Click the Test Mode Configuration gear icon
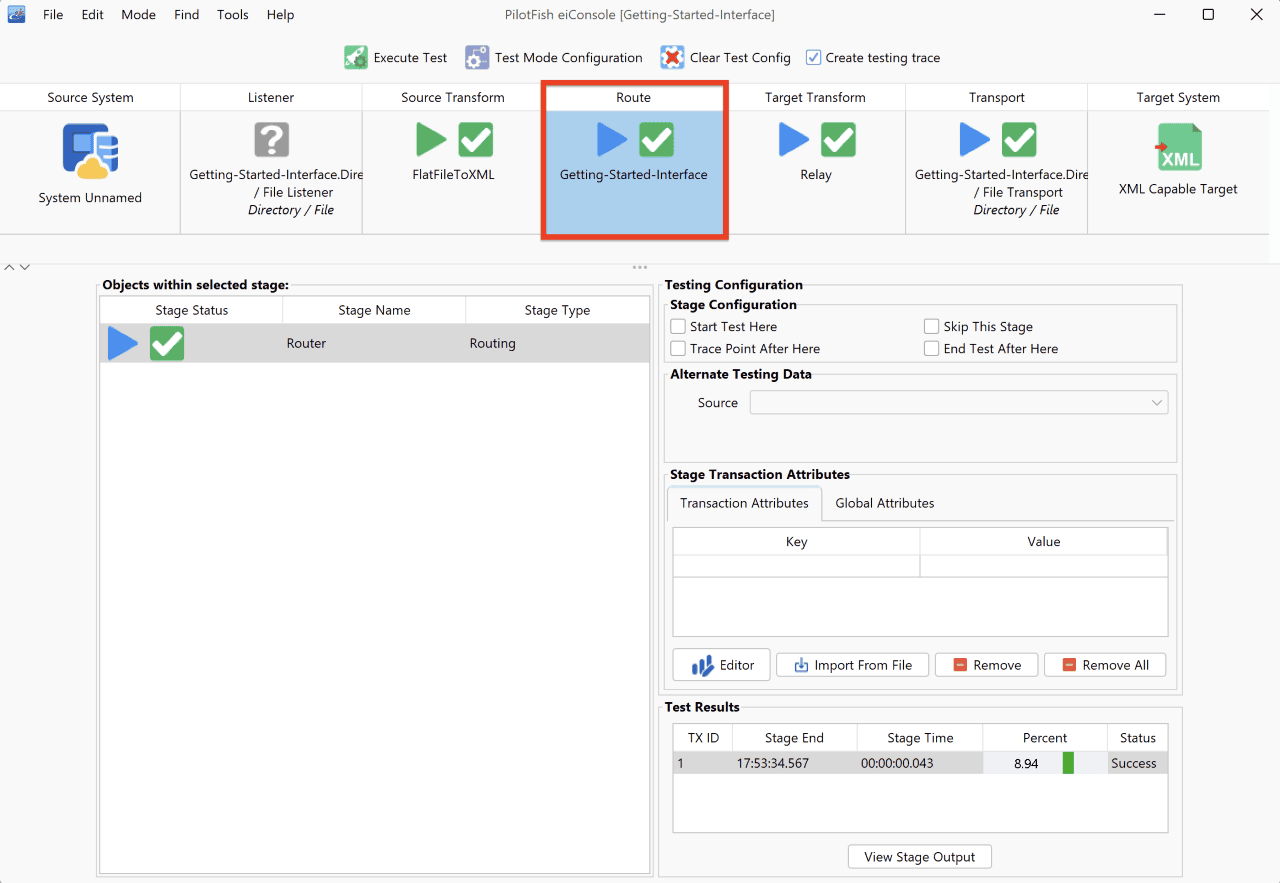 [x=477, y=57]
